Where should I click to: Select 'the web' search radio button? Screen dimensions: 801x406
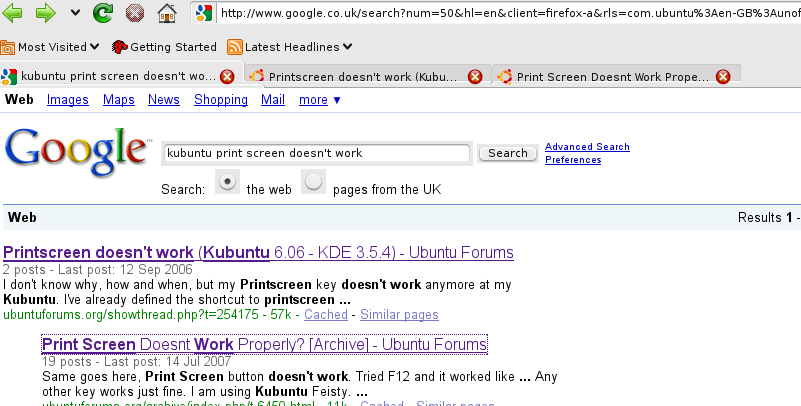(228, 182)
